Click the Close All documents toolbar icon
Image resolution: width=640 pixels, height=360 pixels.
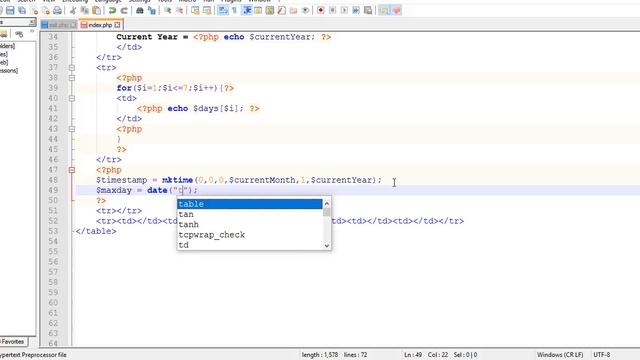[46, 10]
